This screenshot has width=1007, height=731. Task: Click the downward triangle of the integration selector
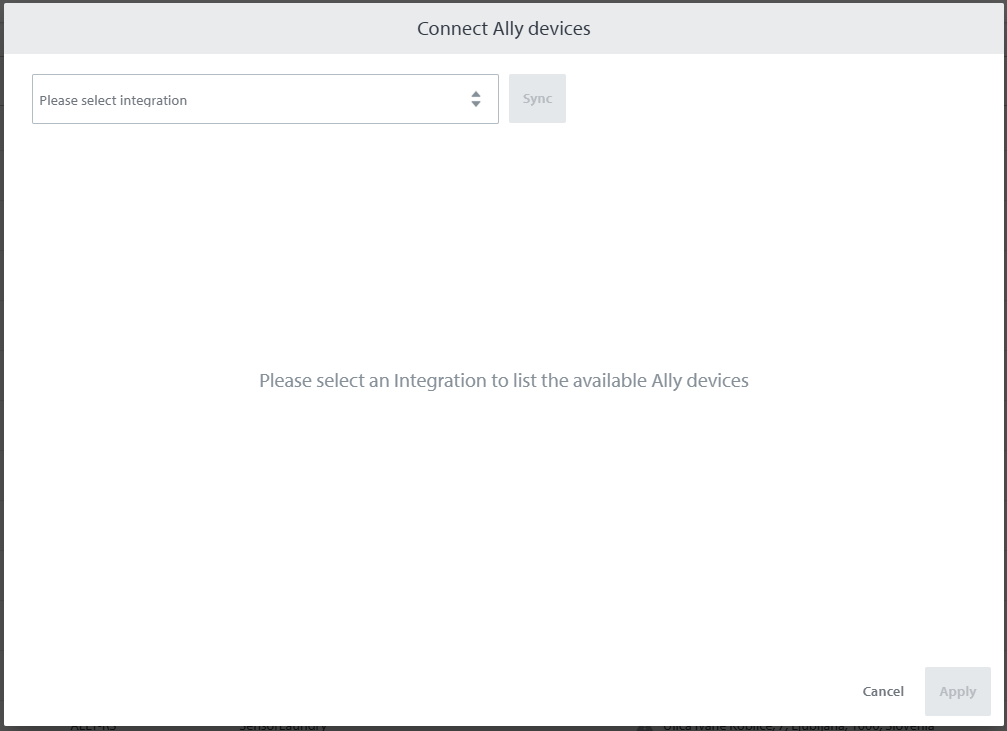476,104
